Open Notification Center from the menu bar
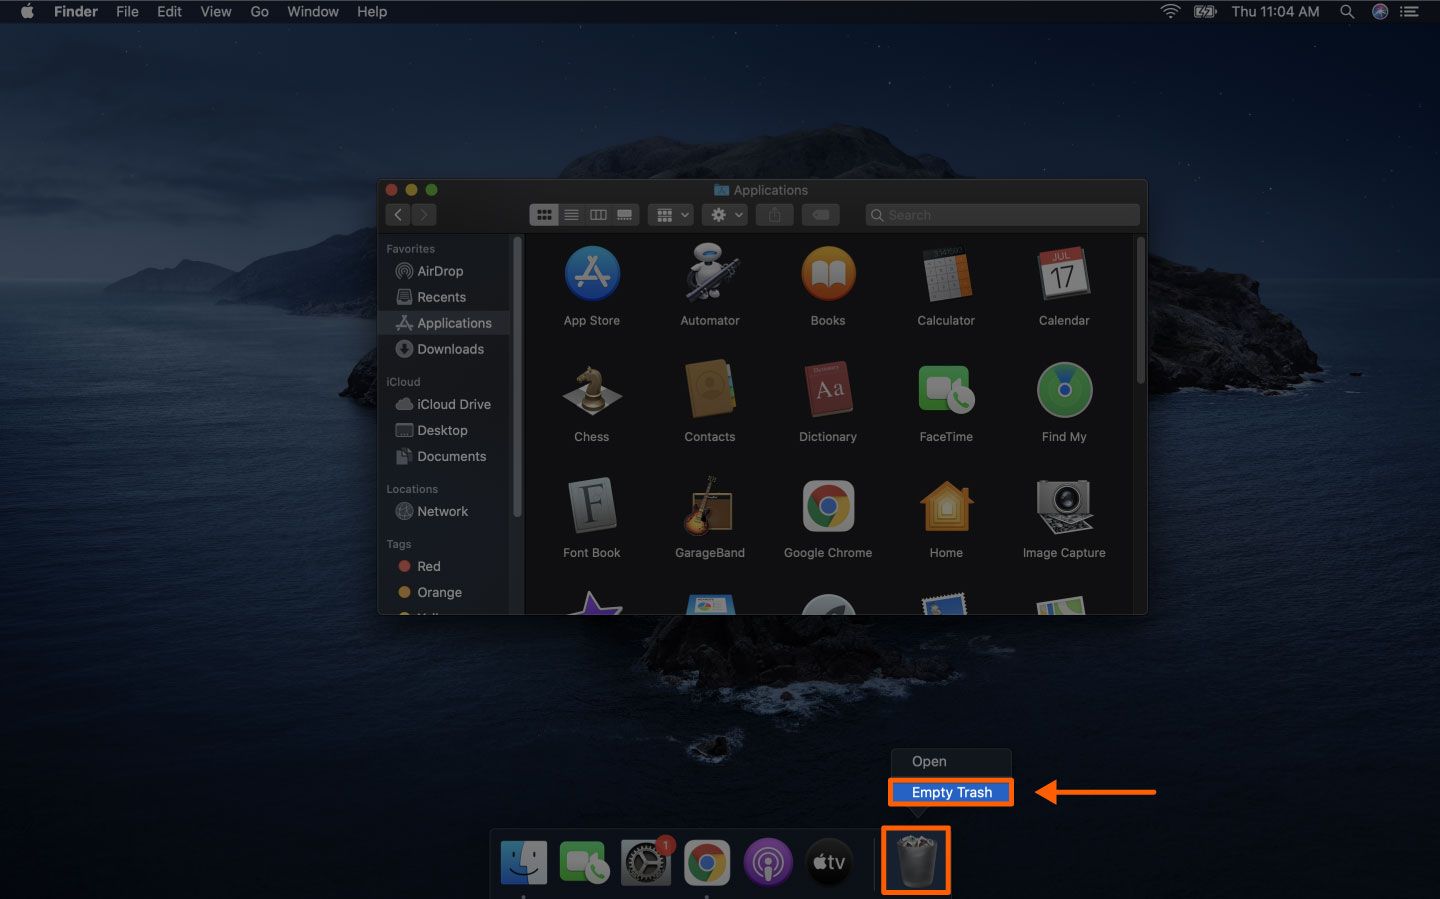 1410,12
